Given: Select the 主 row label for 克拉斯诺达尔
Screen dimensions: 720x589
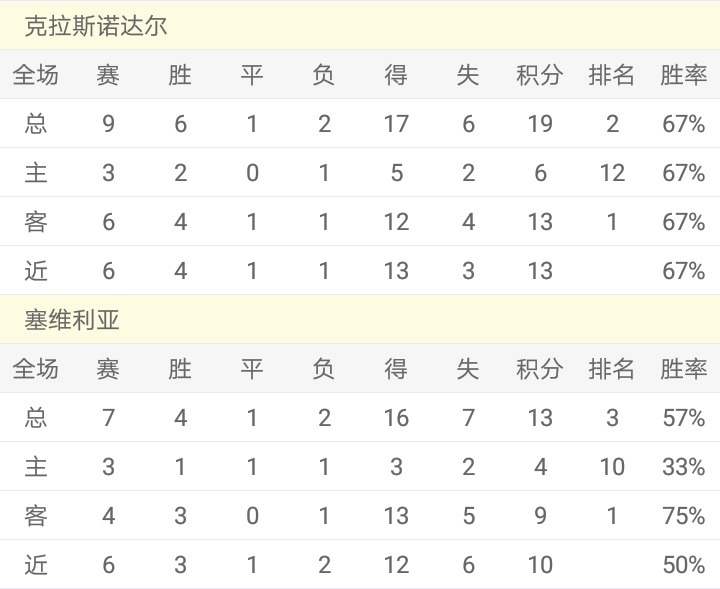Looking at the screenshot, I should click(36, 173).
